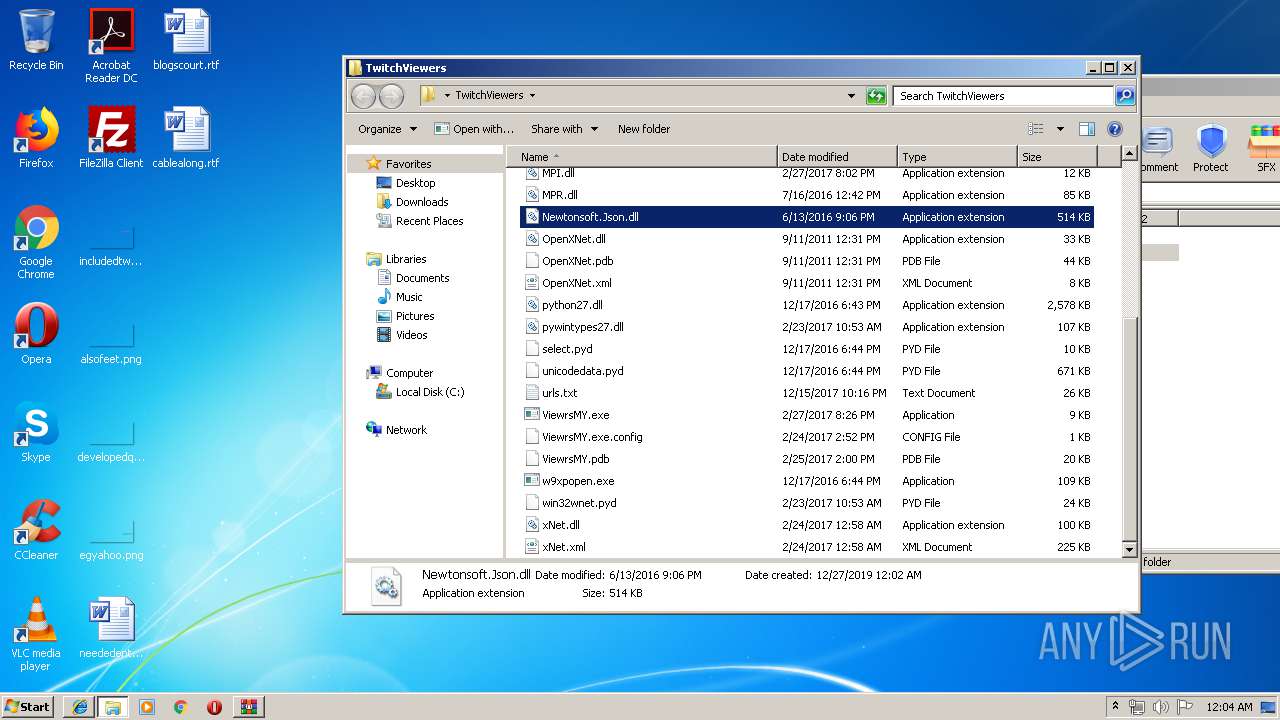The height and width of the screenshot is (720, 1280).
Task: Launch CCleaner desktop shortcut
Action: 36,530
